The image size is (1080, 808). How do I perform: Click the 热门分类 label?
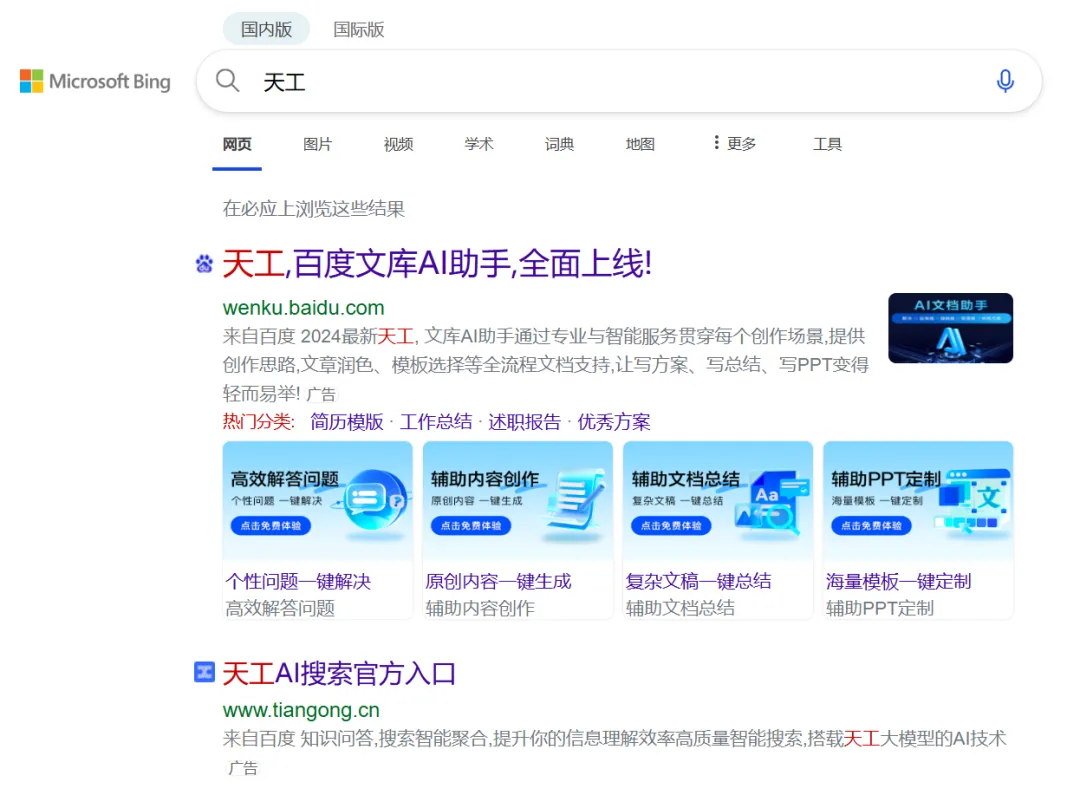coord(258,422)
